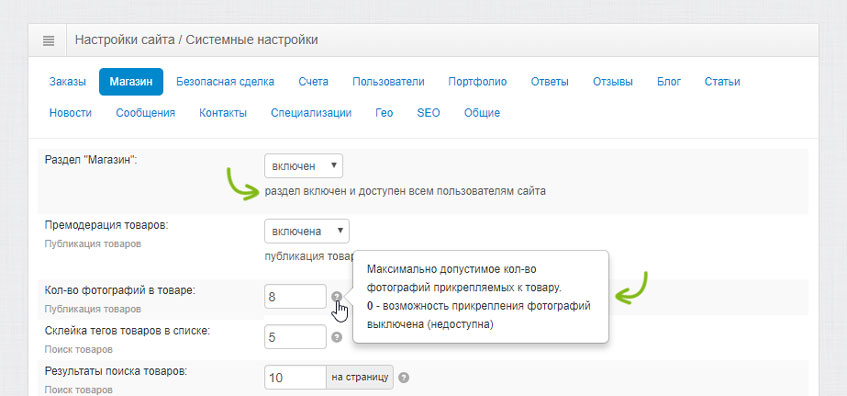Switch to the Заказы tab
The height and width of the screenshot is (396, 847).
(x=68, y=82)
